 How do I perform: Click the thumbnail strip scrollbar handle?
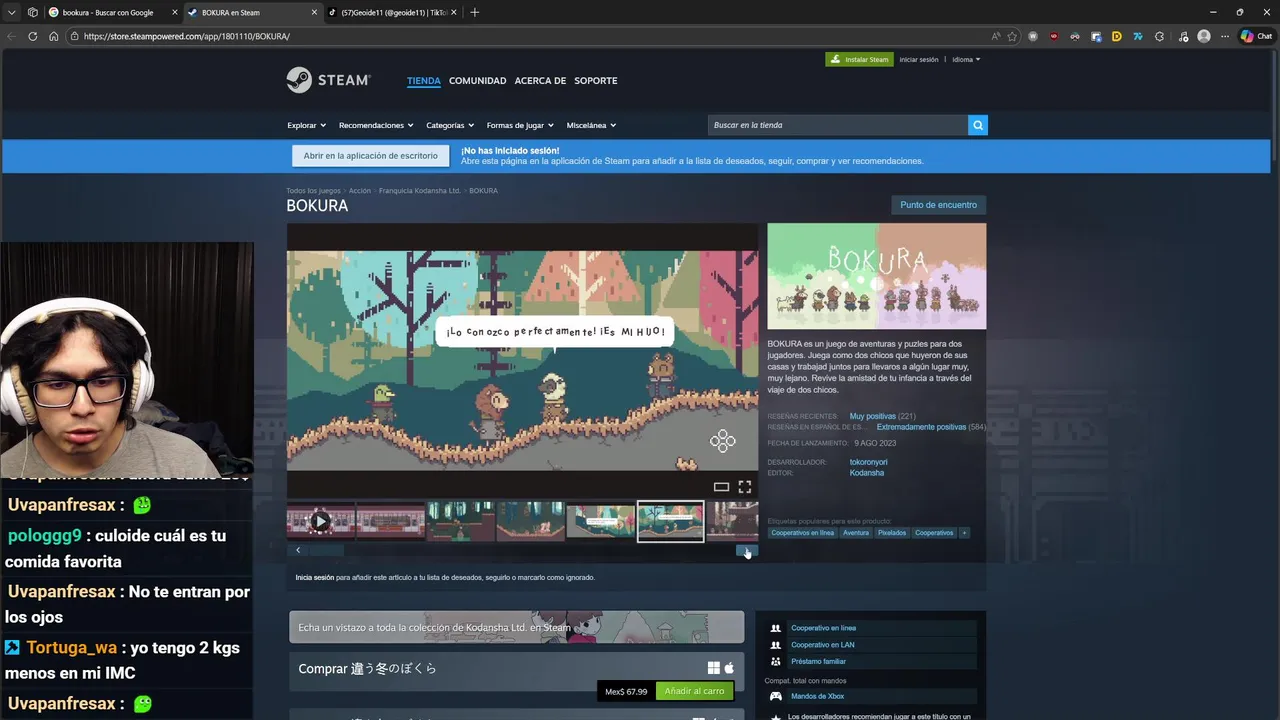[x=326, y=550]
